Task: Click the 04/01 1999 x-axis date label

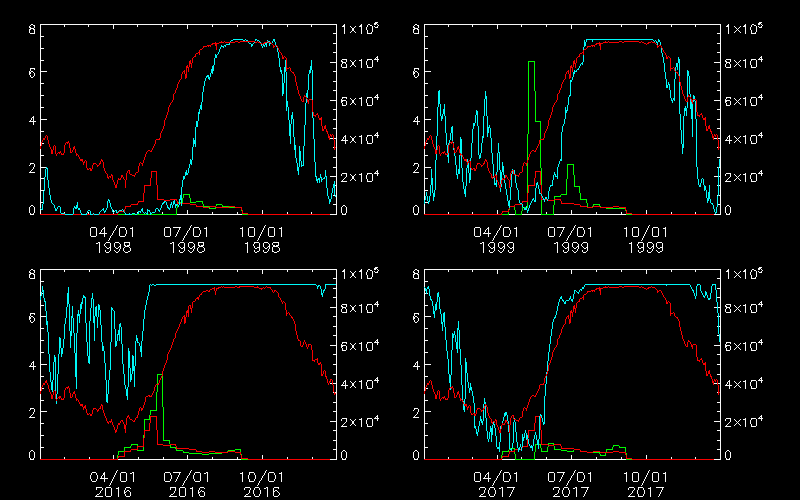Action: [x=498, y=238]
